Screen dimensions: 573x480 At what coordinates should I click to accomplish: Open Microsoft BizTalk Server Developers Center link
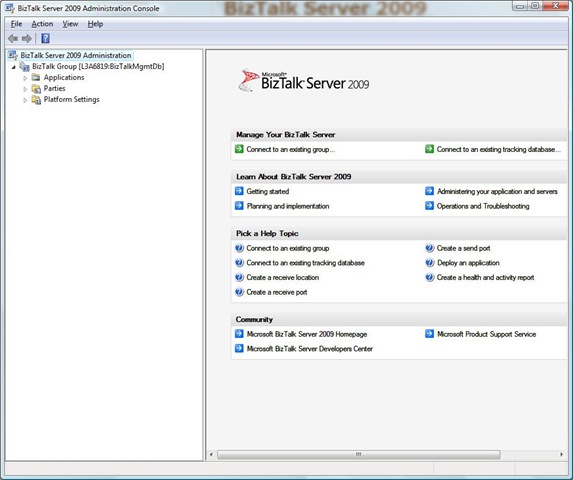[x=310, y=348]
